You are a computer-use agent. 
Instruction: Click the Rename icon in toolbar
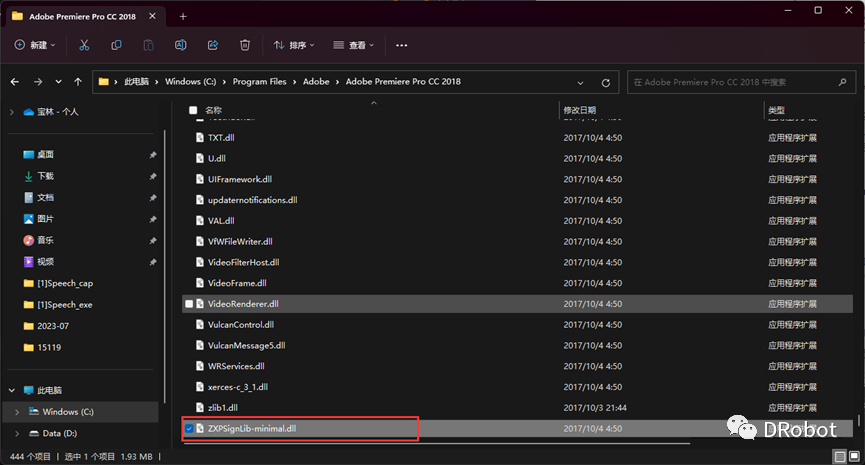pos(180,45)
